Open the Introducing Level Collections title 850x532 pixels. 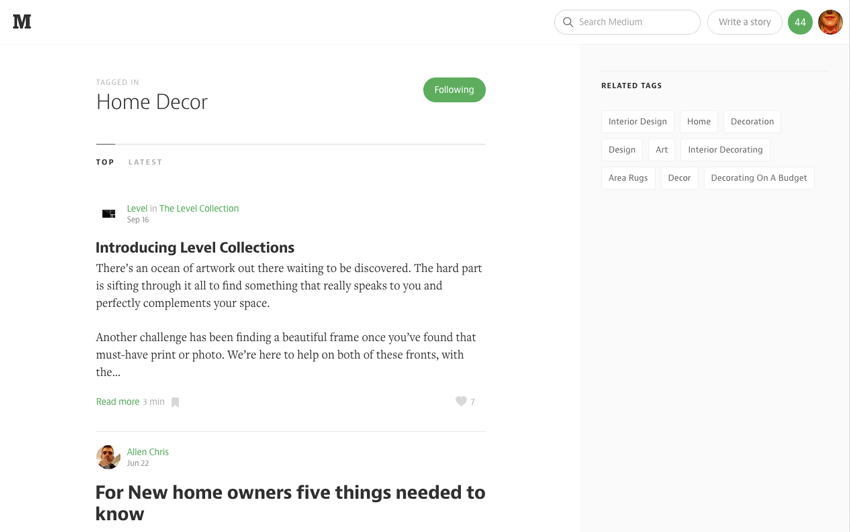click(x=195, y=247)
